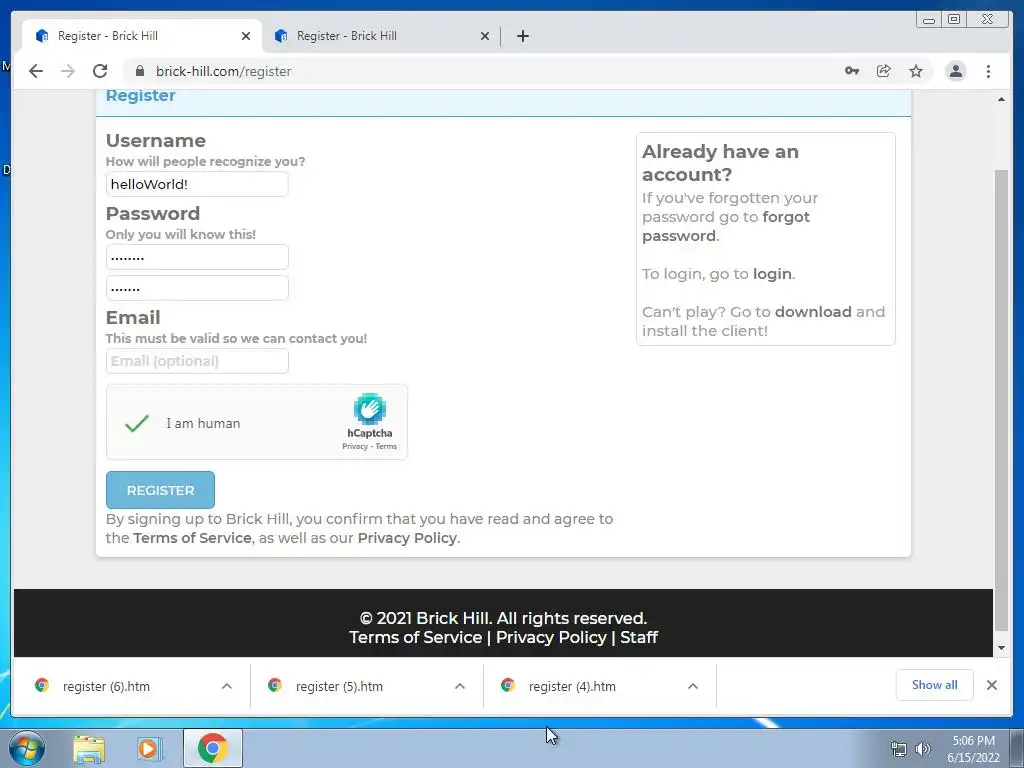Viewport: 1024px width, 768px height.
Task: Open the Windows Start menu
Action: coord(27,748)
